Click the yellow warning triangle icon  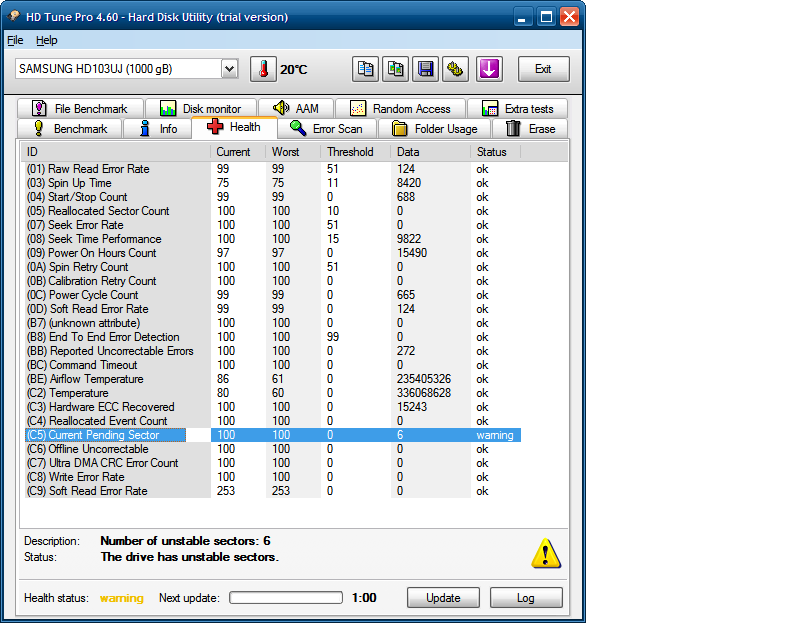[546, 554]
